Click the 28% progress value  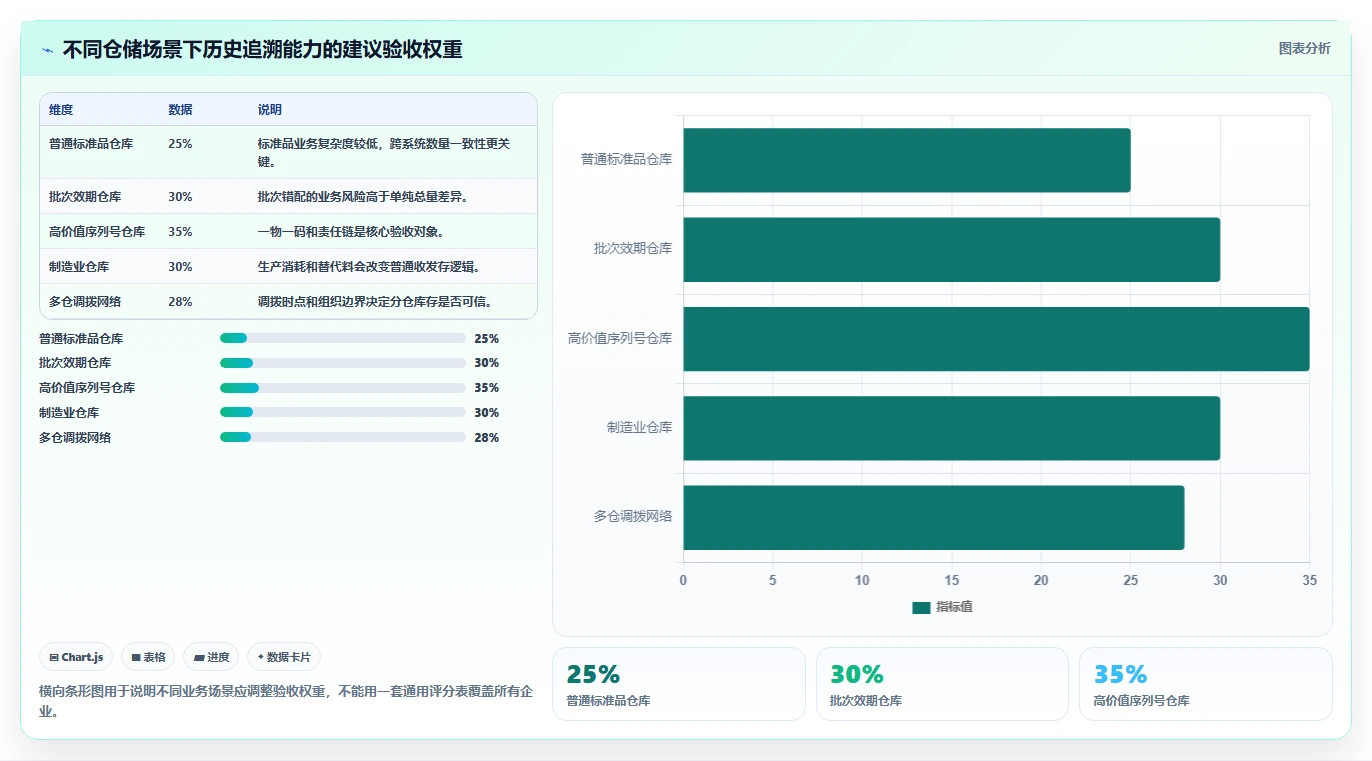tap(487, 438)
